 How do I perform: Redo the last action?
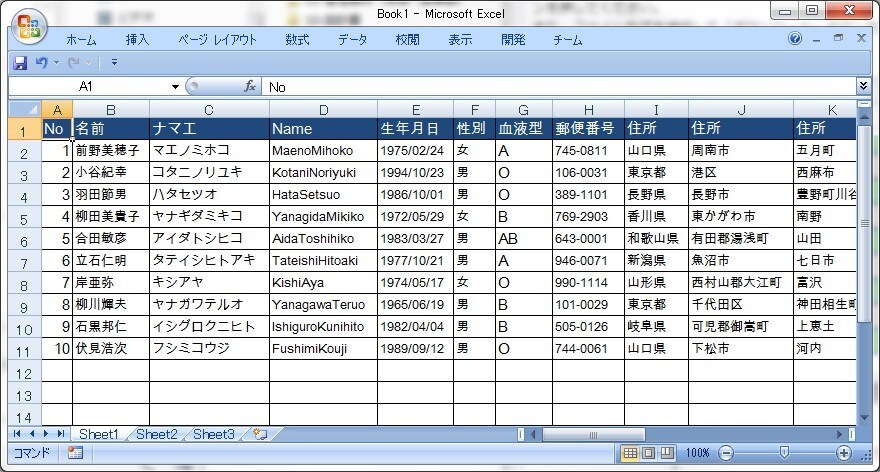(x=74, y=62)
